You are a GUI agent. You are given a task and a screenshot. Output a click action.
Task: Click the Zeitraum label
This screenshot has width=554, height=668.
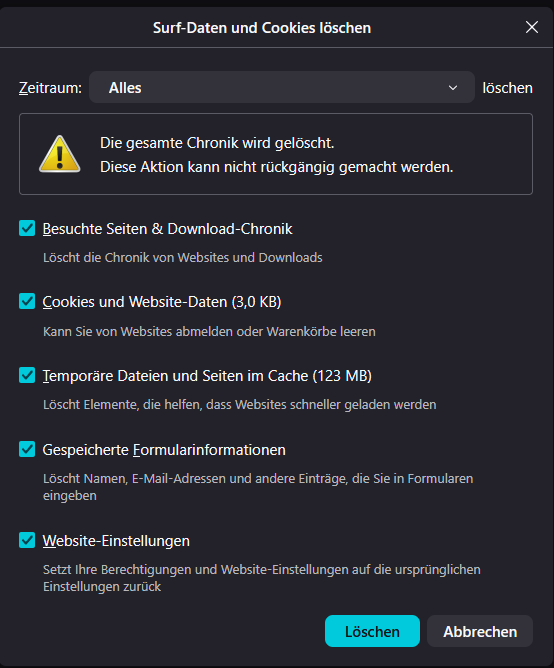50,88
